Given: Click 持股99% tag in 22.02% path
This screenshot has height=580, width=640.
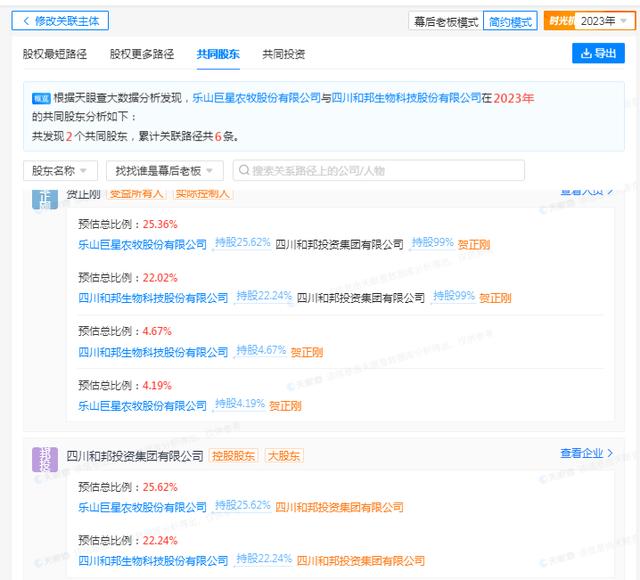Looking at the screenshot, I should point(454,296).
